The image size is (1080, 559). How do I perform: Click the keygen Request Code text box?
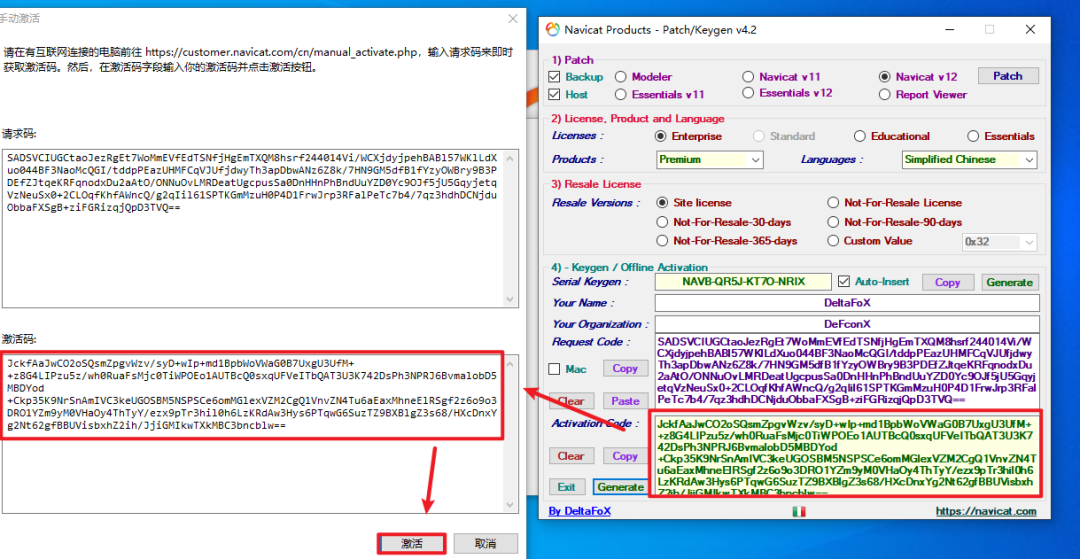tap(847, 370)
